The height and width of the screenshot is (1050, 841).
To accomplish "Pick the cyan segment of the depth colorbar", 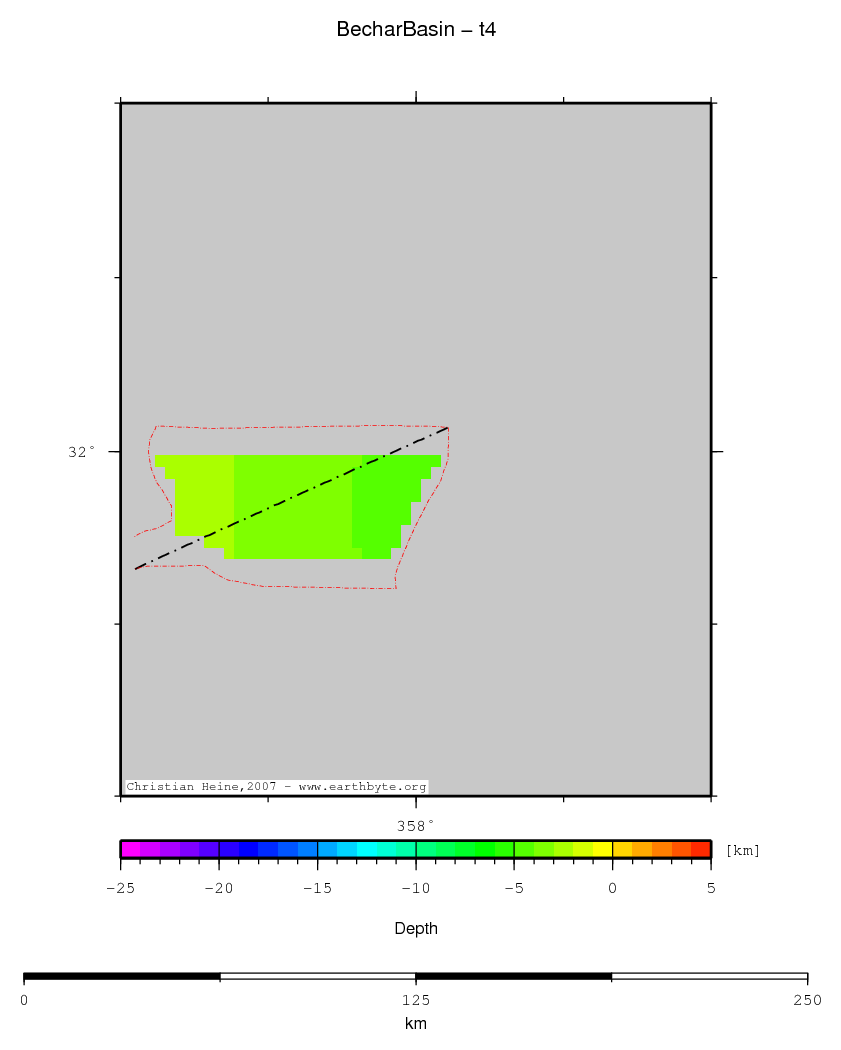I will click(366, 849).
